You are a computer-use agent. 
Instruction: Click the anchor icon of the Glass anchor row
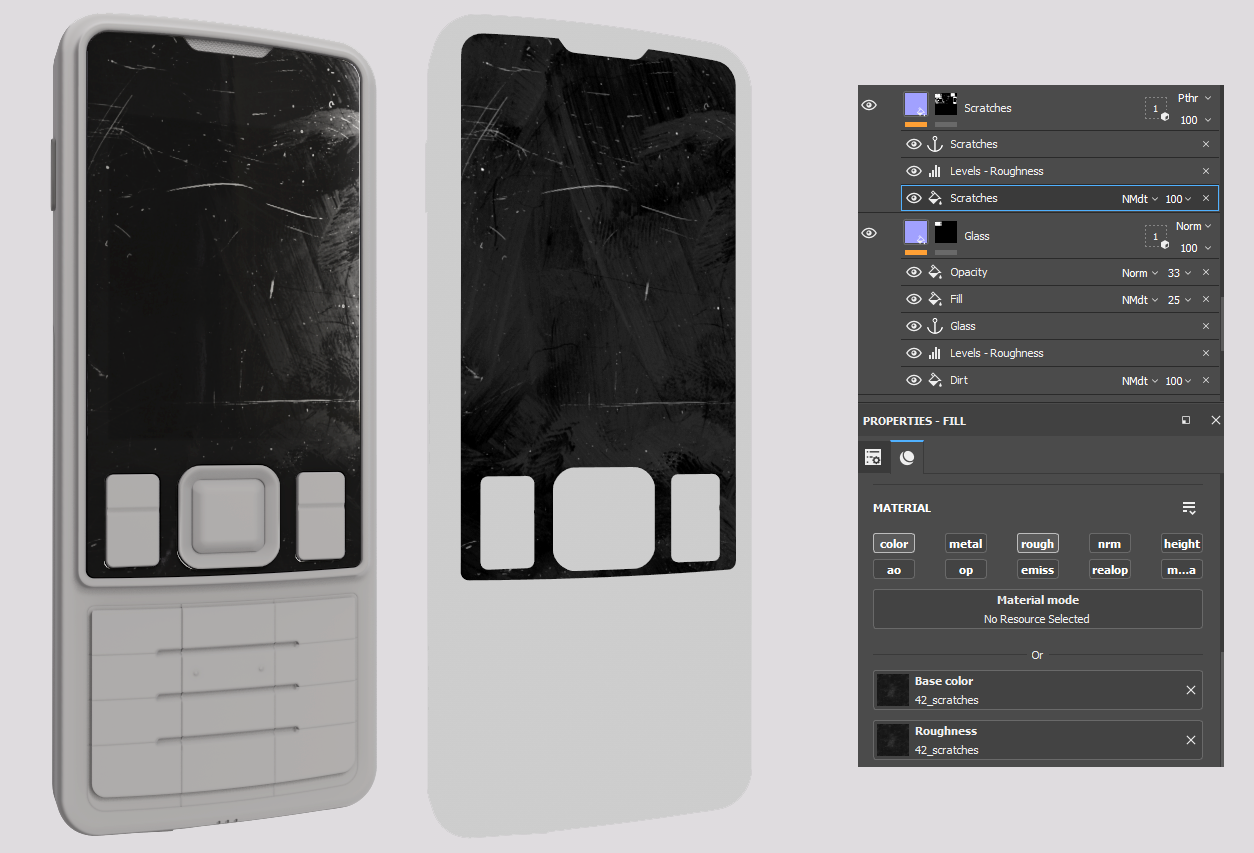935,326
